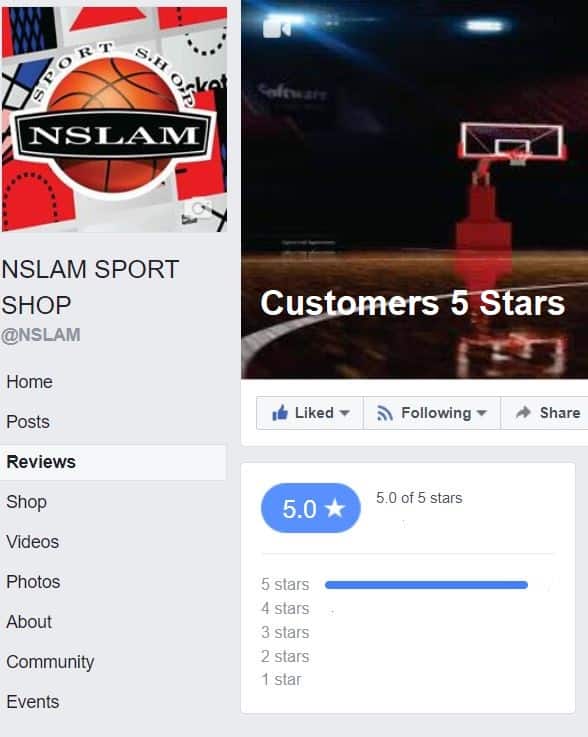Click the 5 stars blue rating bar
Screen dimensions: 588x737
(x=426, y=585)
